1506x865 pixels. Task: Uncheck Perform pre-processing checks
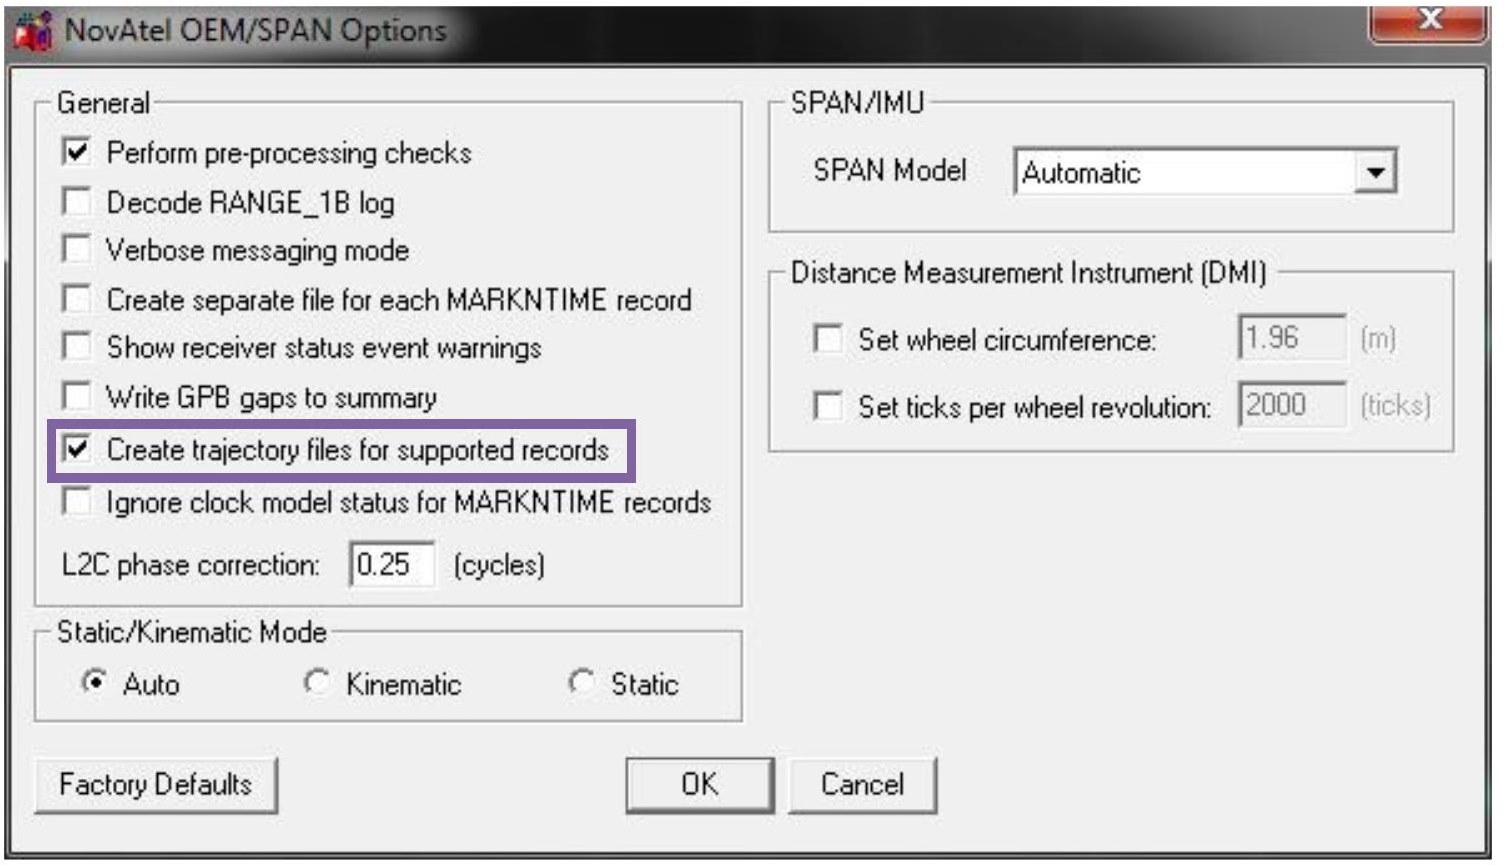(77, 152)
